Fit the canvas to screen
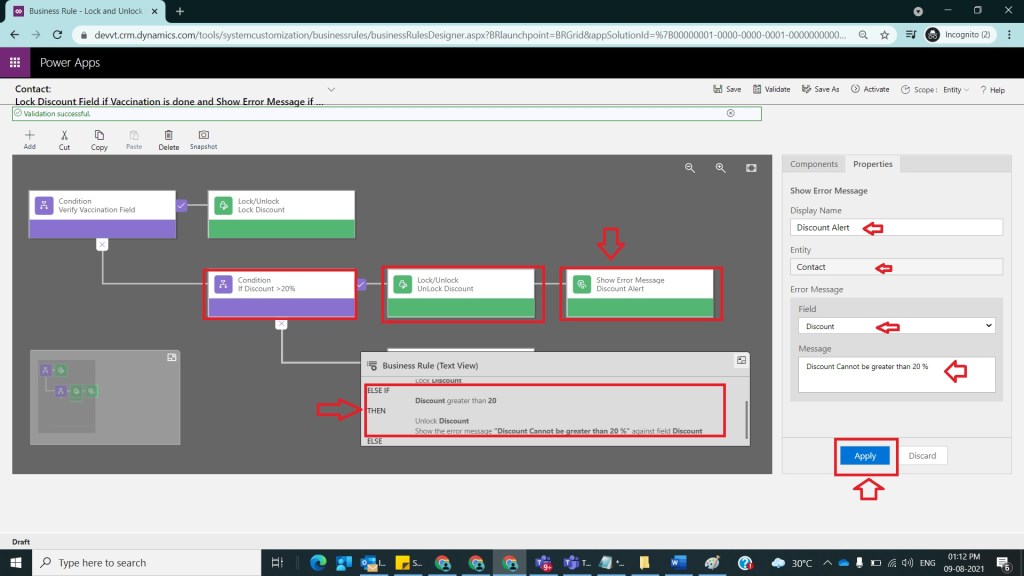This screenshot has width=1024, height=576. coord(751,168)
